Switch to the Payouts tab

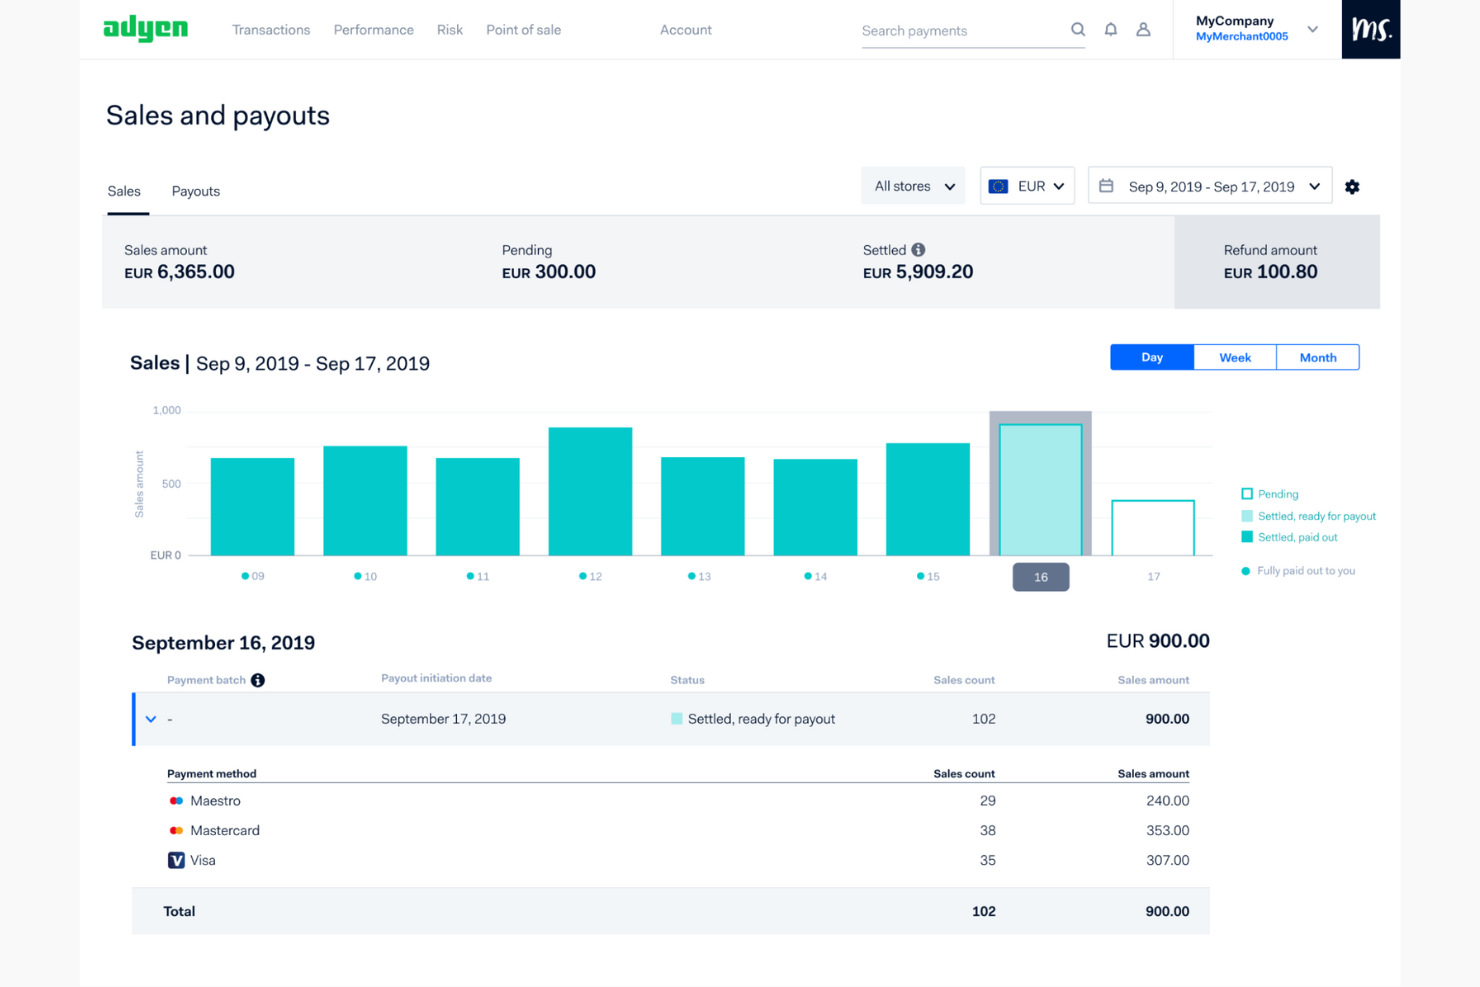coord(196,191)
